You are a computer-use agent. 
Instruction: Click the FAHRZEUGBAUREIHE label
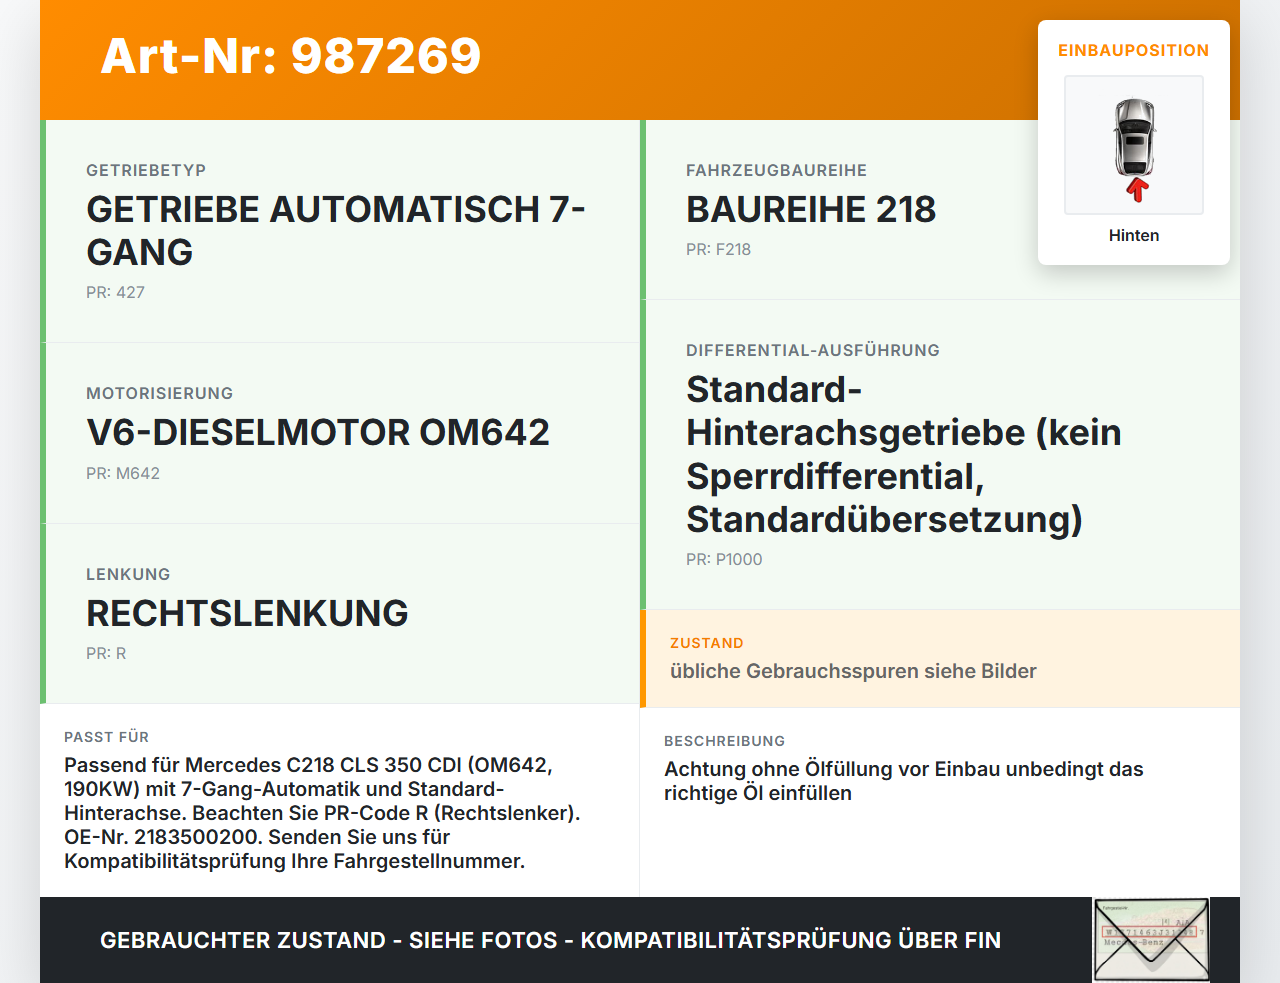point(776,171)
